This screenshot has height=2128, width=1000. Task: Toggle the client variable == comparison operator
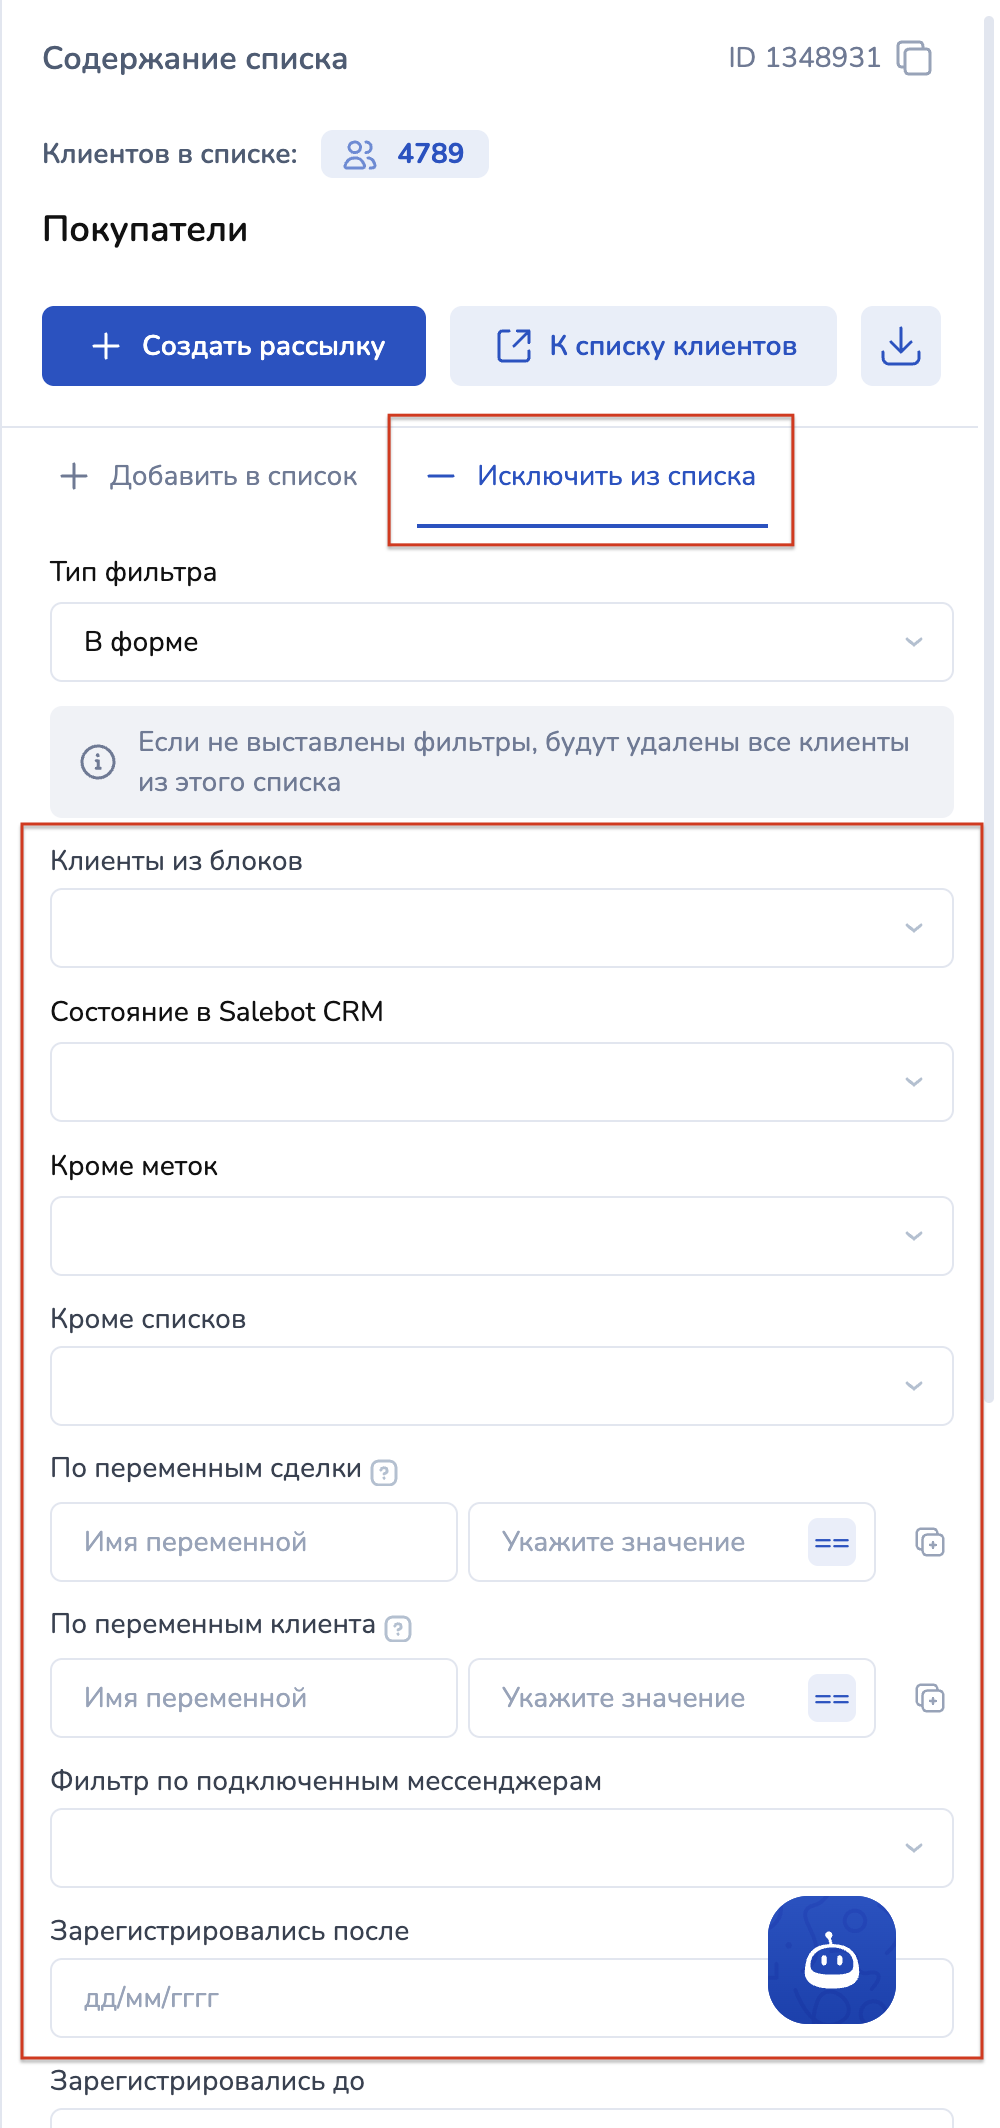pyautogui.click(x=831, y=1698)
